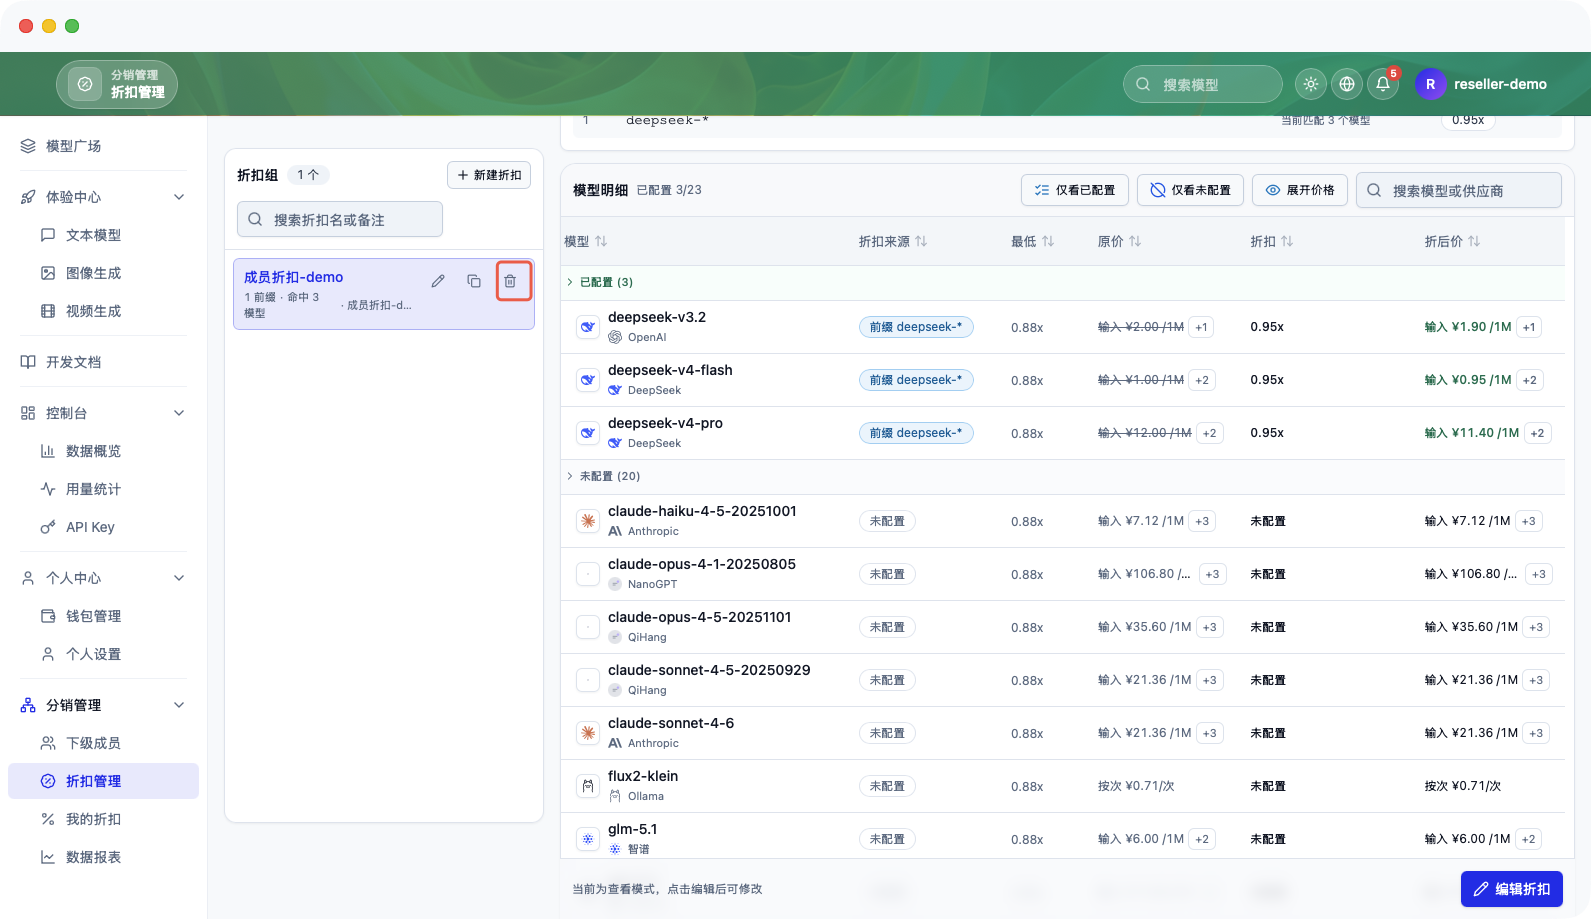Click the 新建折扣 button

tap(489, 175)
